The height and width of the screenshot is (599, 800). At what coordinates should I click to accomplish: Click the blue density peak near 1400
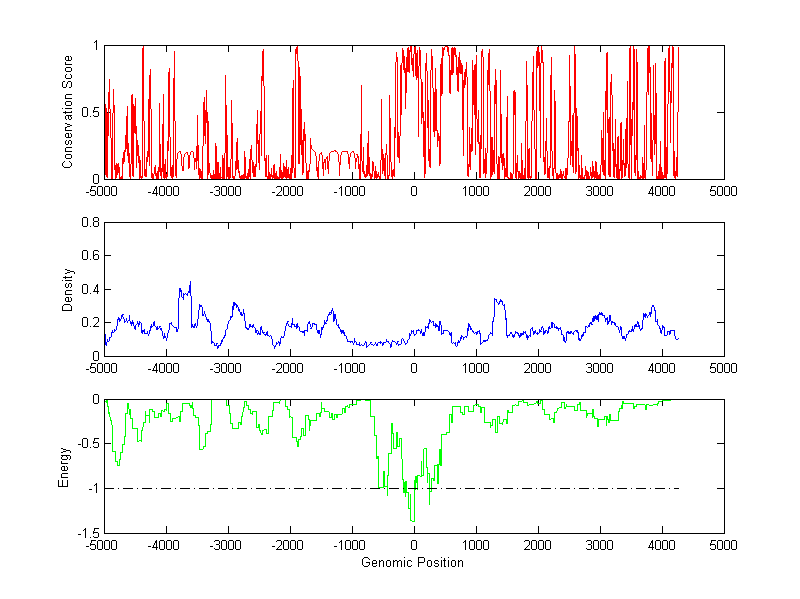pos(496,300)
